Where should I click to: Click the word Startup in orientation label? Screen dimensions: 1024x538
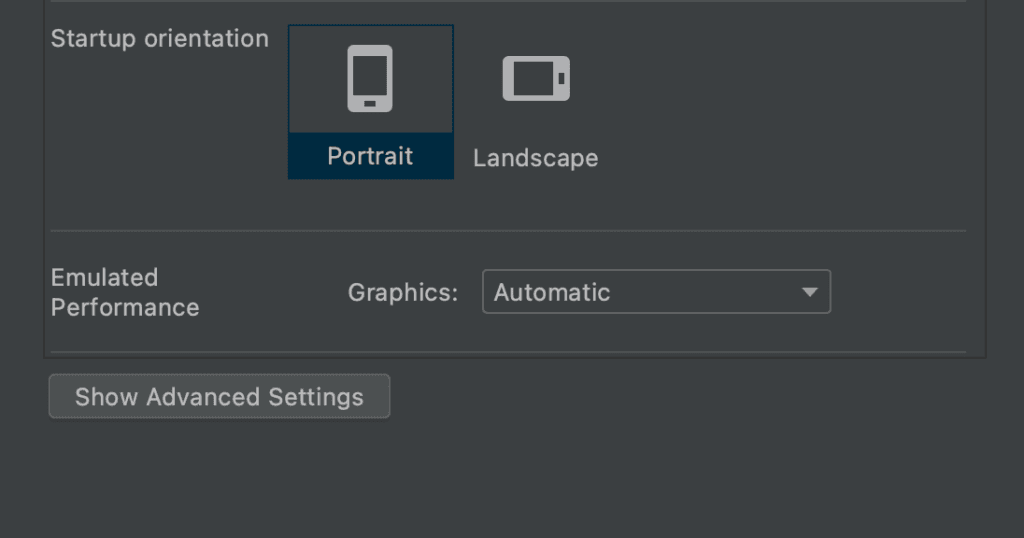coord(94,39)
